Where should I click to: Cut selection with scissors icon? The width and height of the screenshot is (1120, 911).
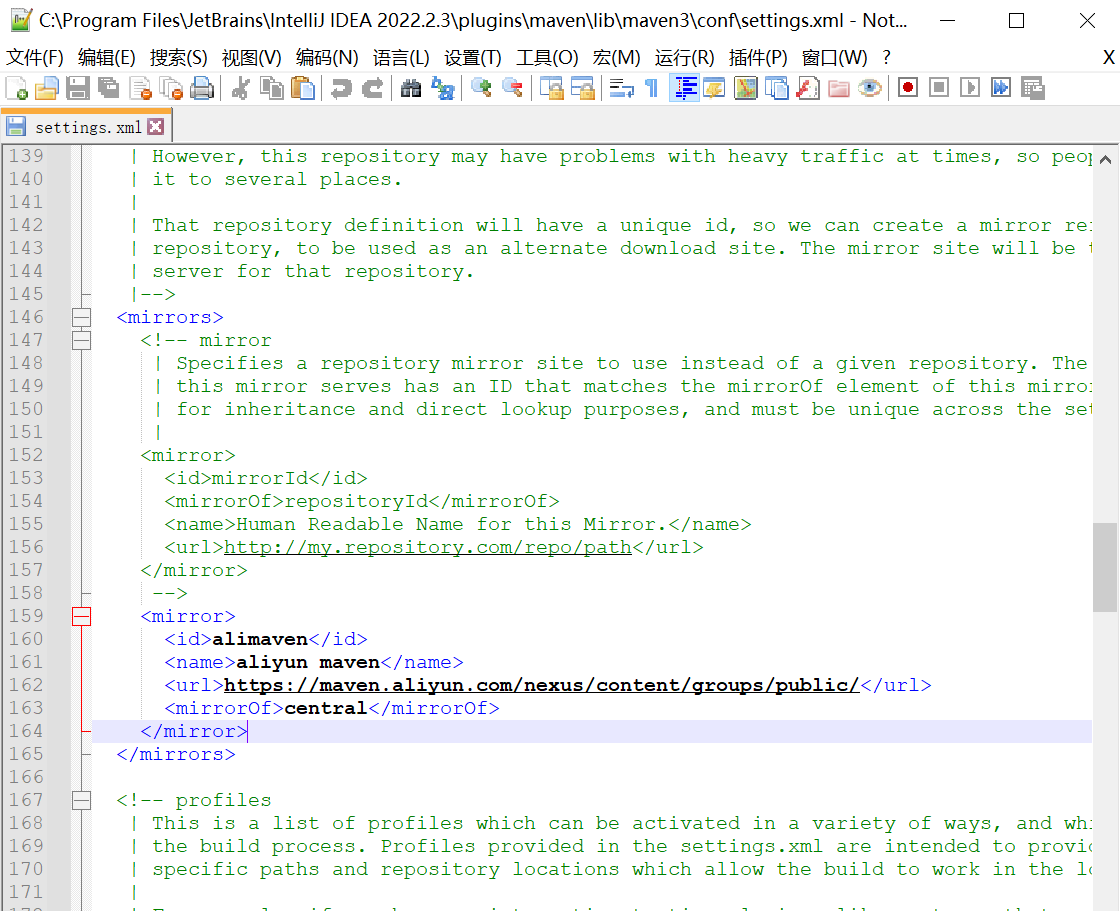click(x=241, y=88)
